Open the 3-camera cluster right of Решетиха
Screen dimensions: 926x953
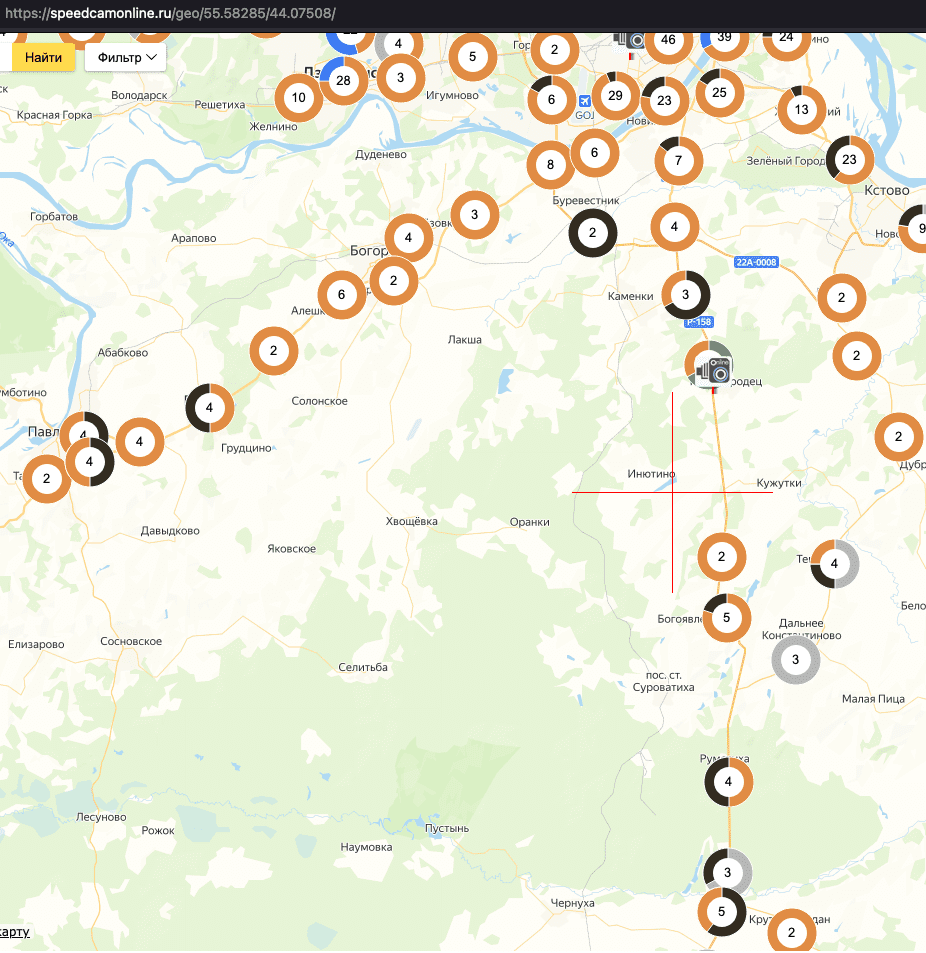coord(400,78)
